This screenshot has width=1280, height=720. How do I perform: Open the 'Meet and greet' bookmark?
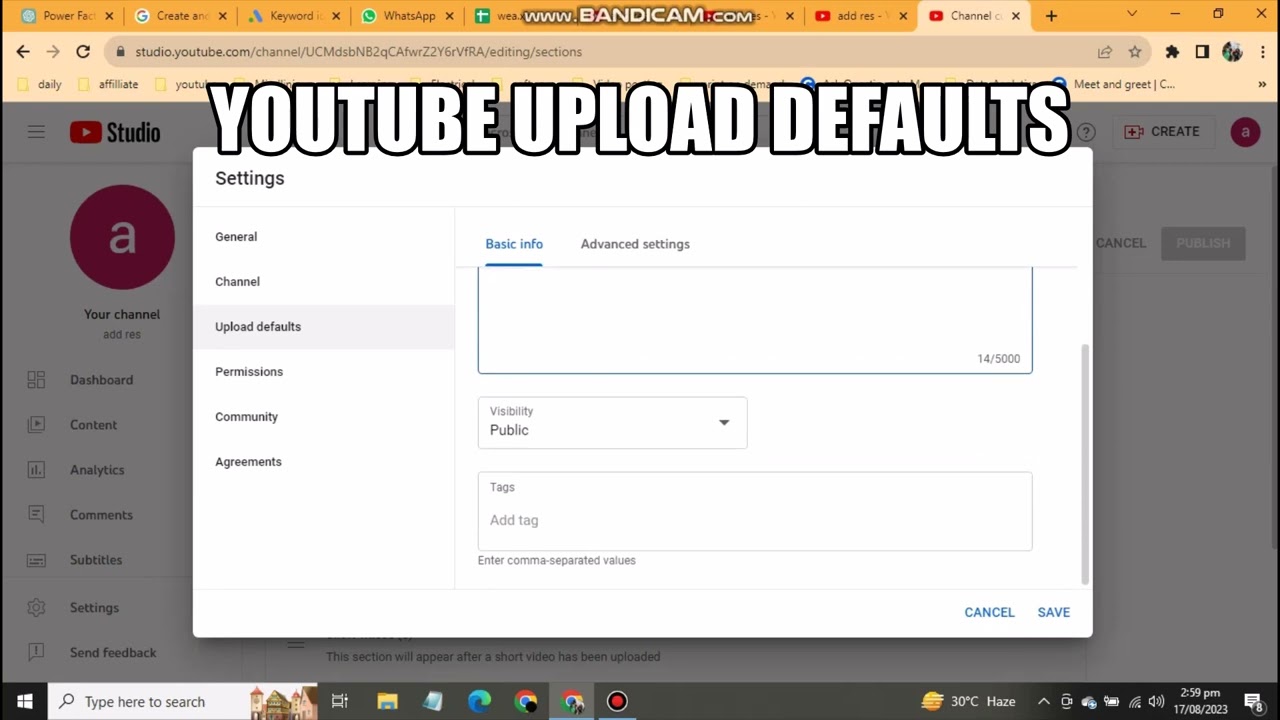point(1113,85)
